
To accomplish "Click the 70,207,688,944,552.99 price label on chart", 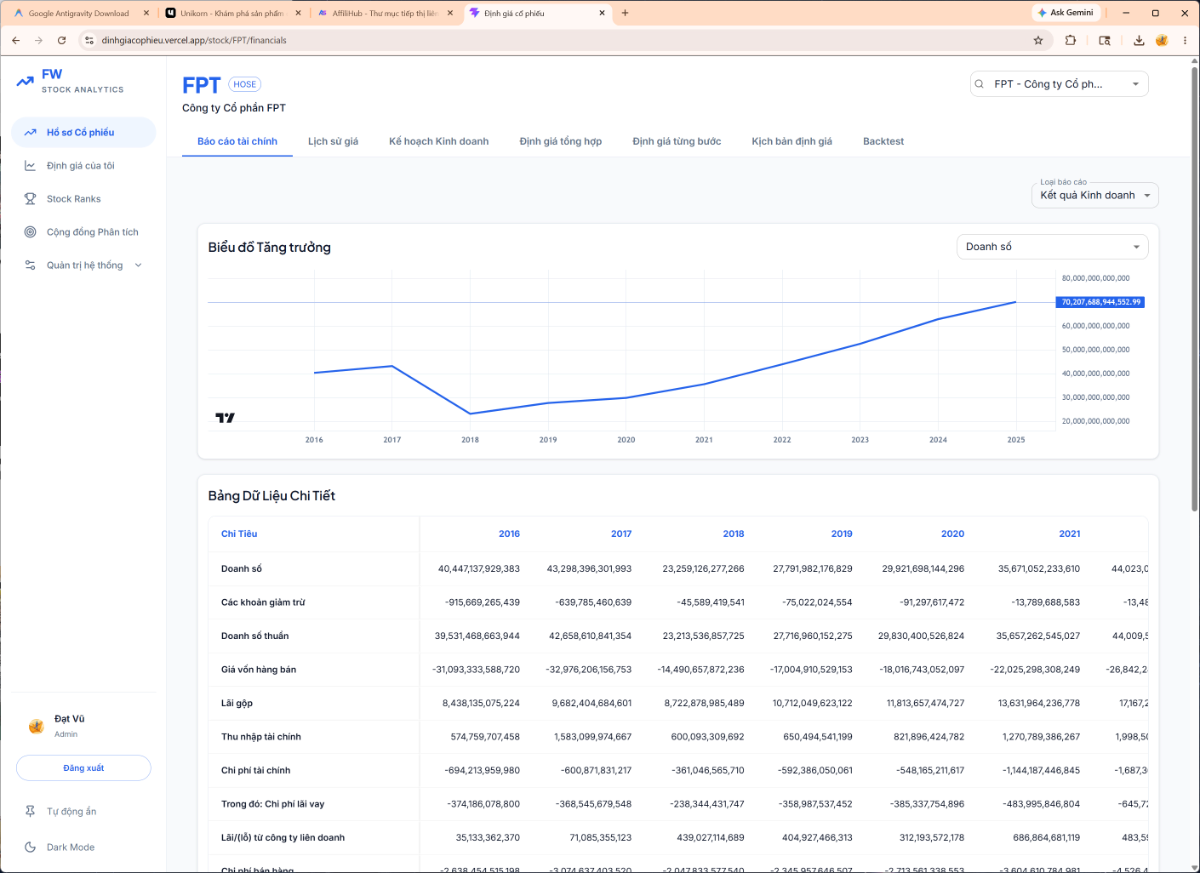I will click(1100, 302).
